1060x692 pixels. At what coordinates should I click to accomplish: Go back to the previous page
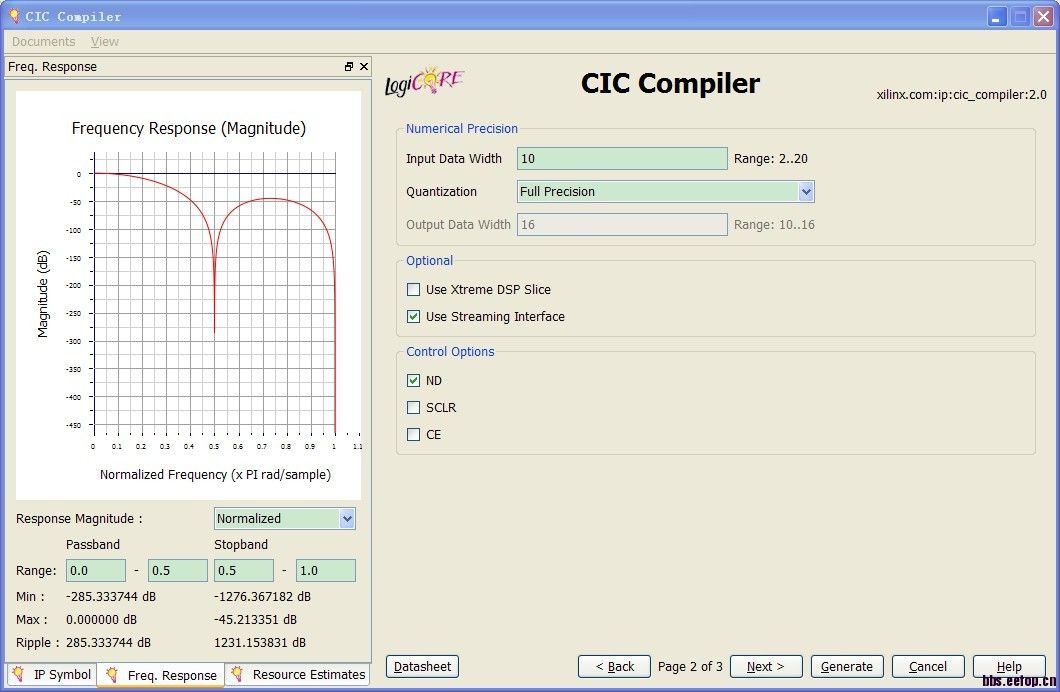click(x=615, y=666)
